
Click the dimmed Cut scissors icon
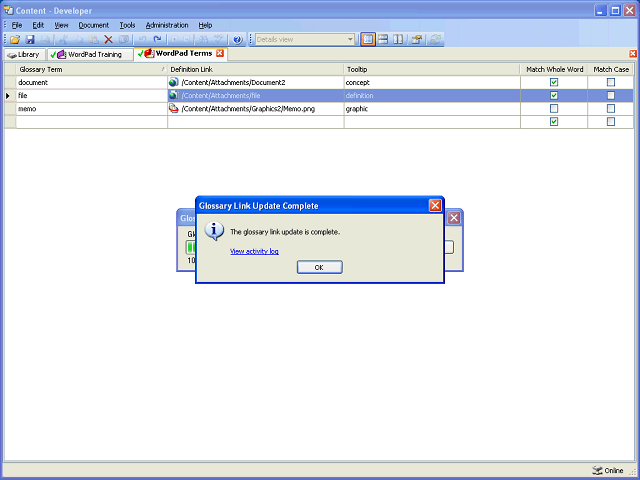[x=63, y=40]
